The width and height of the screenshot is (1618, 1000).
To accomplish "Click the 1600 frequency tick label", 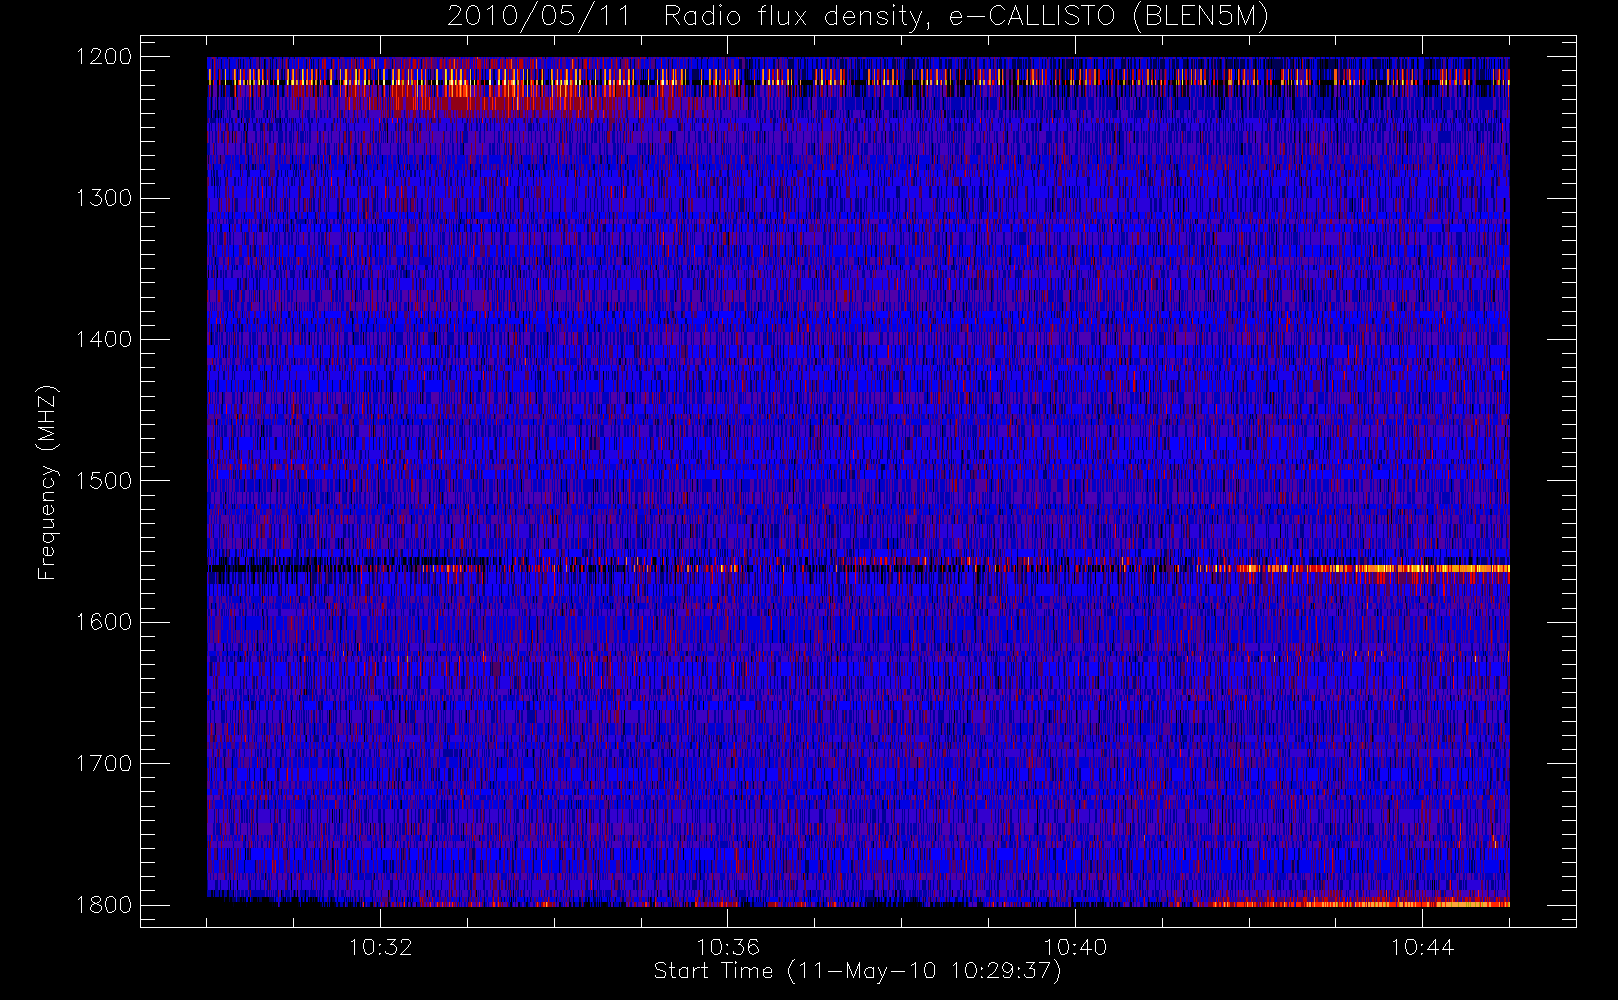I will tap(104, 622).
